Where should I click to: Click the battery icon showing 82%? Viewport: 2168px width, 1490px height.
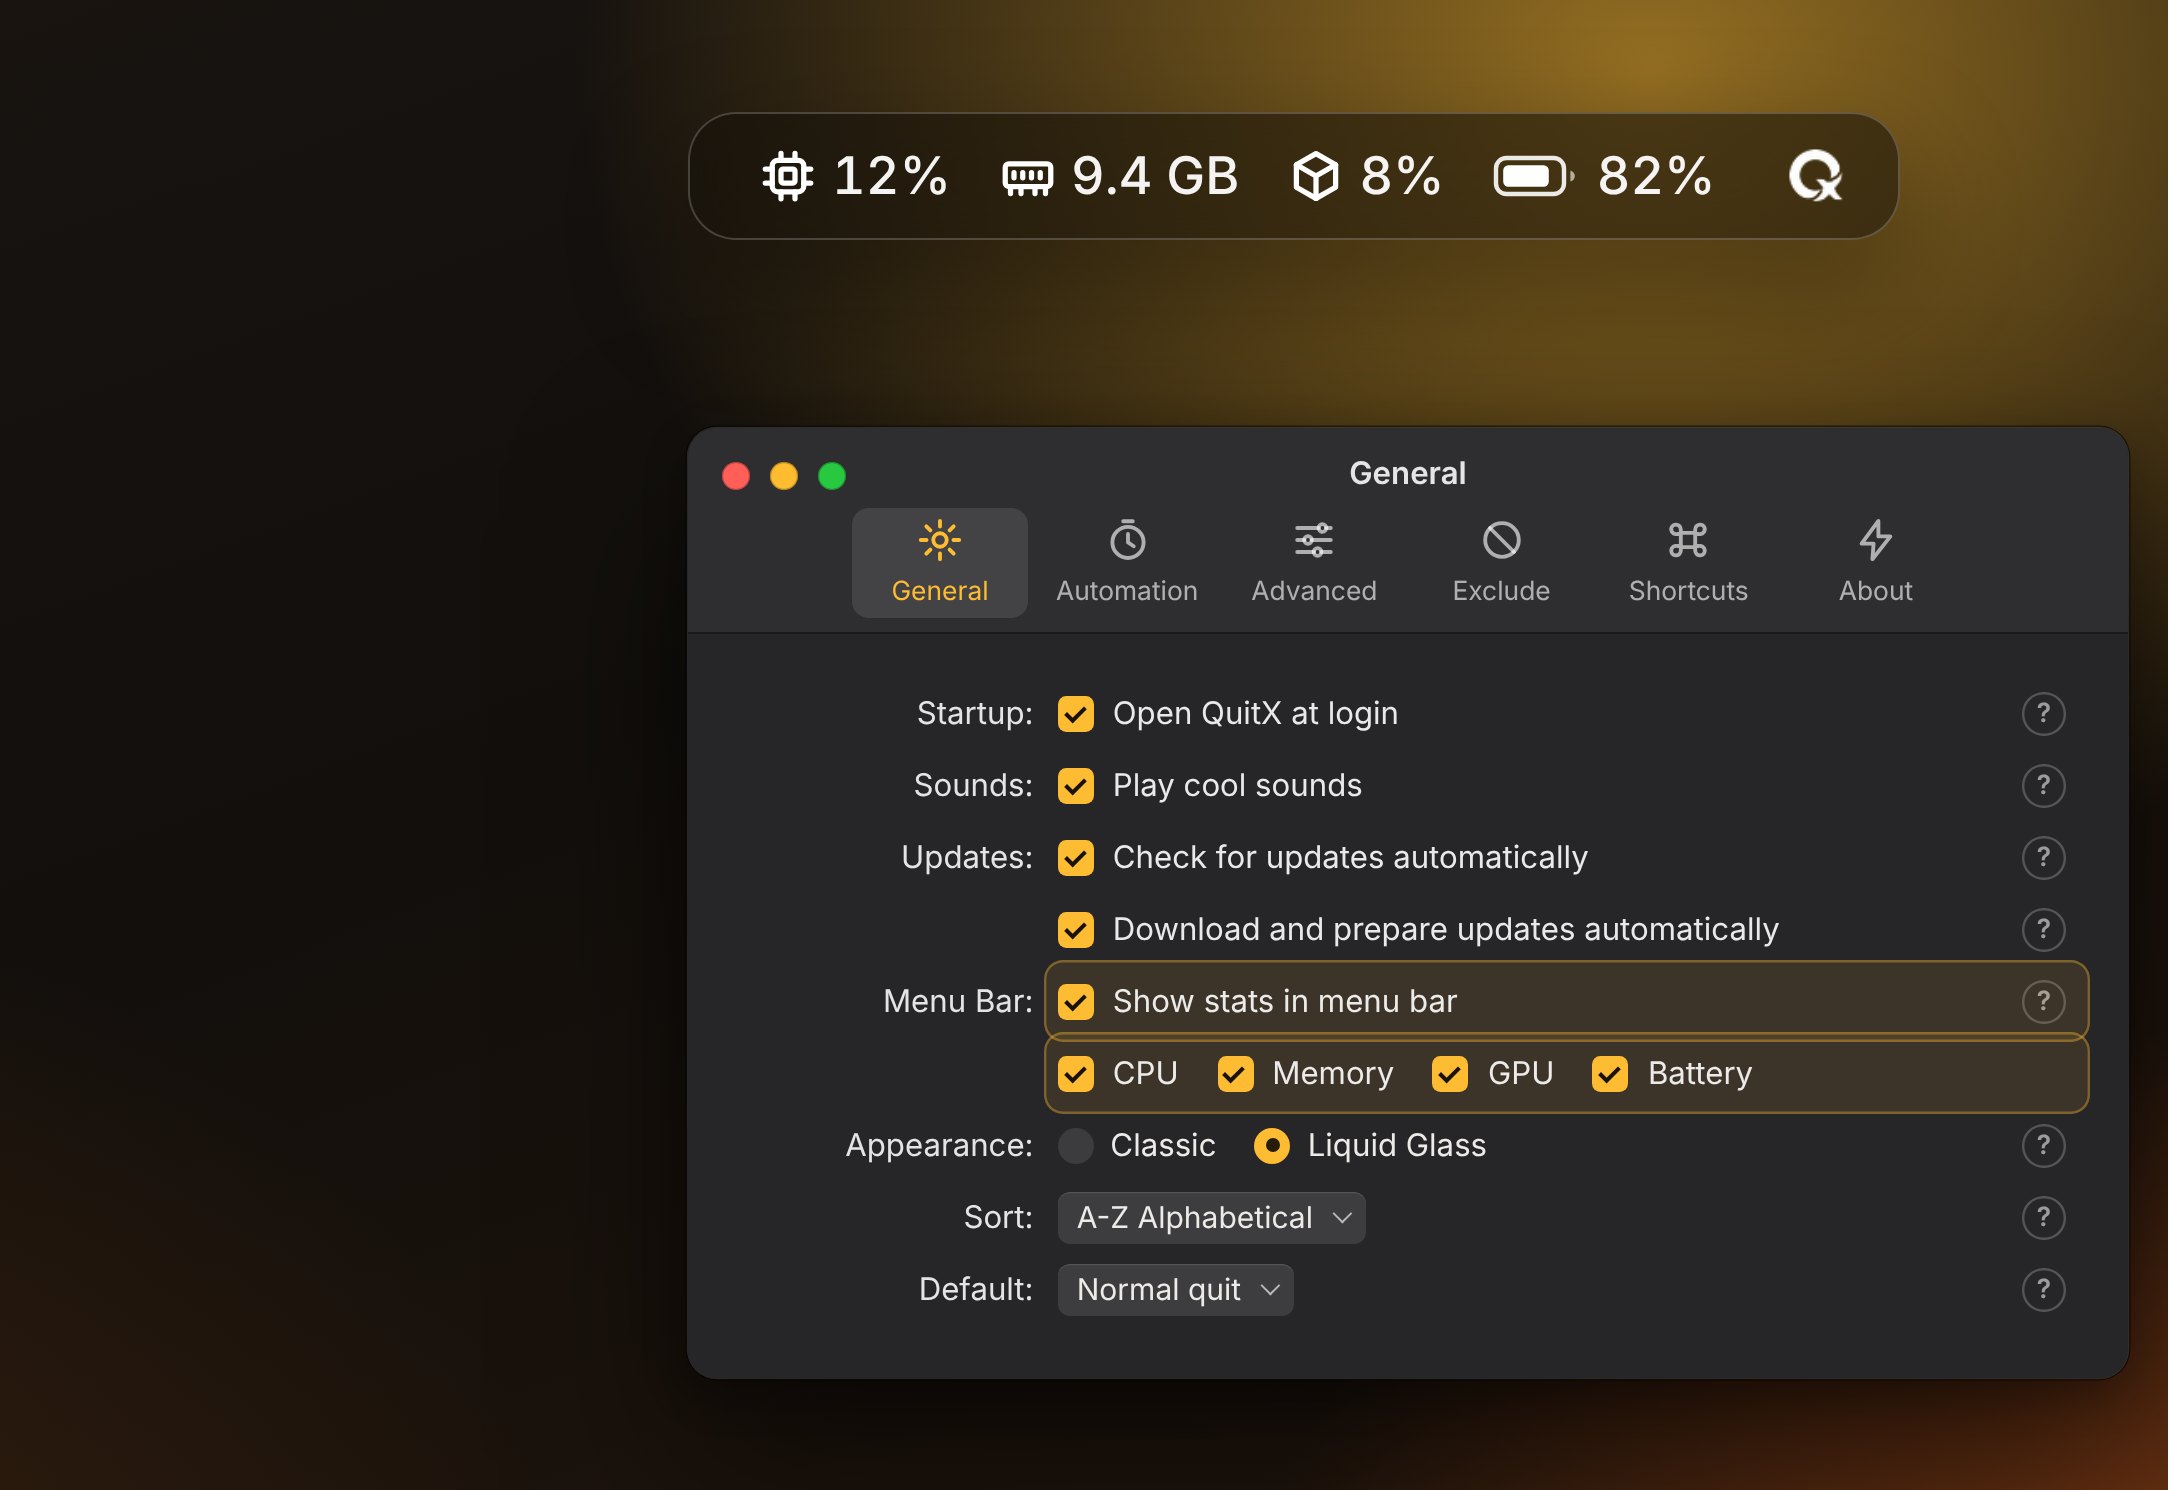click(1534, 177)
